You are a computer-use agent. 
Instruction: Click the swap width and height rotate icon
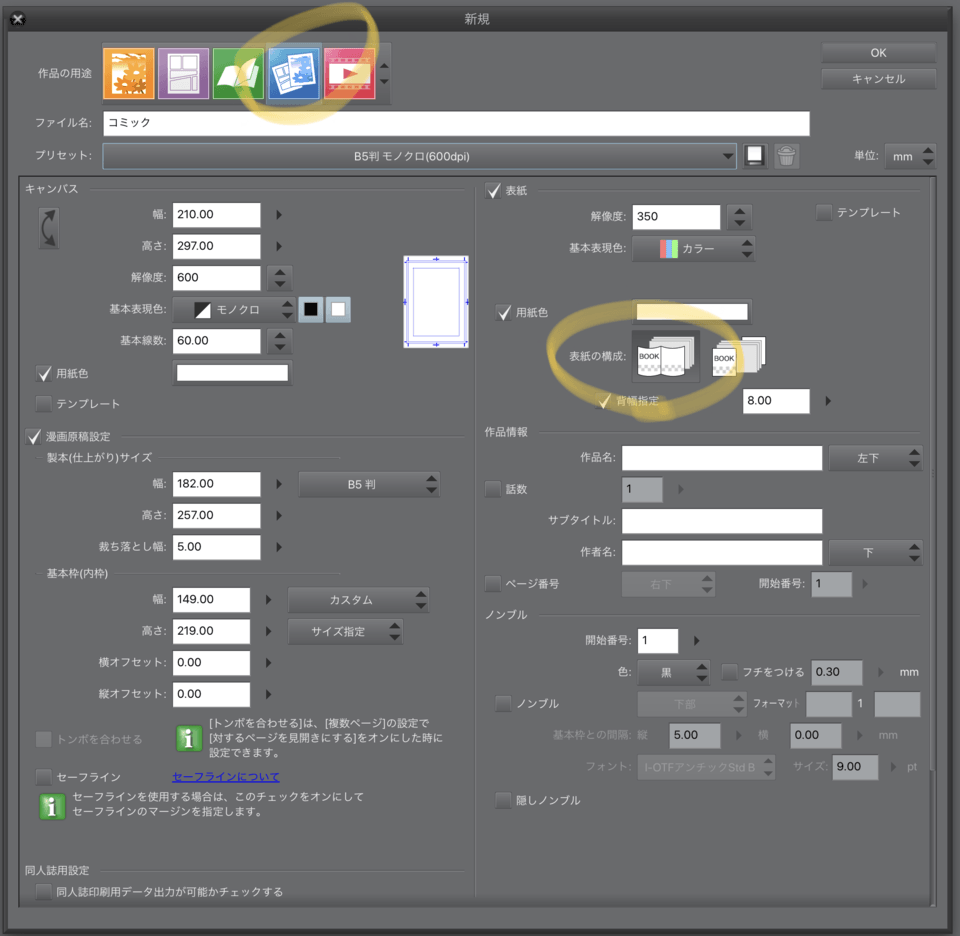click(48, 228)
